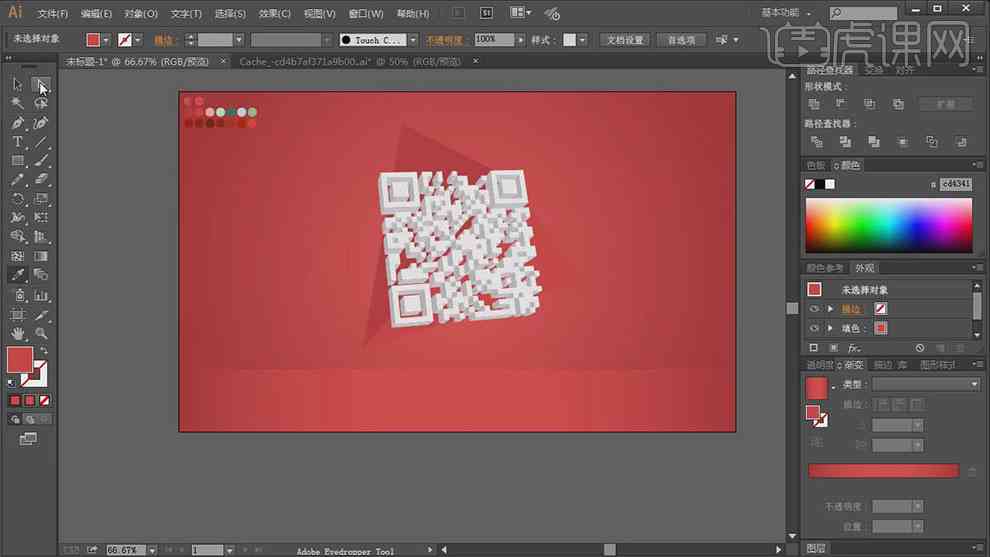Viewport: 990px width, 557px height.
Task: Select the Type tool
Action: 17,142
